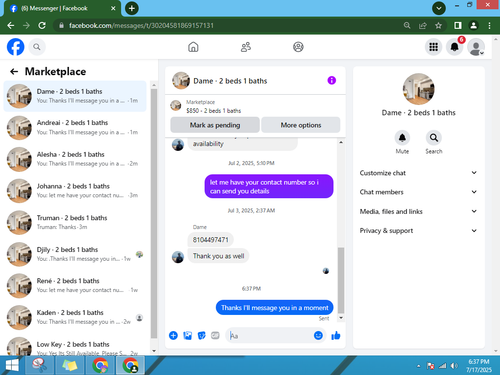Open the Facebook menu grid icon

pyautogui.click(x=433, y=47)
